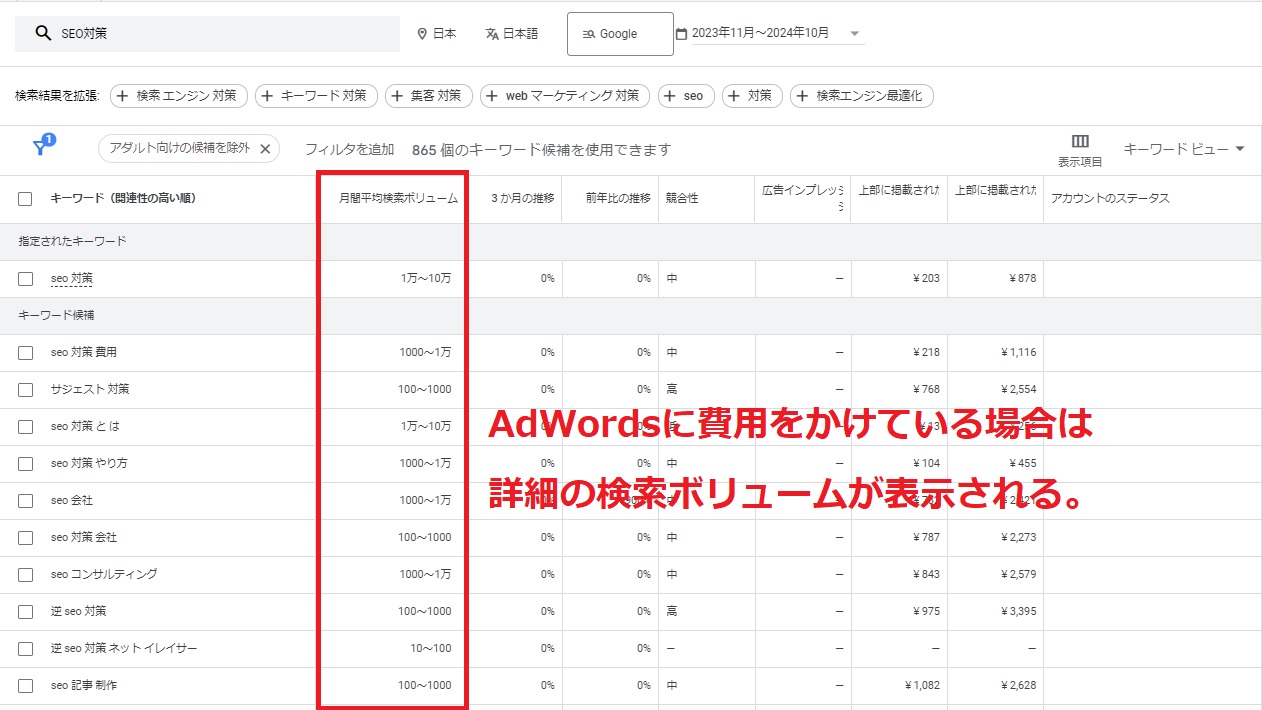Add the 対策 suggestion chip
The image size is (1262, 710).
[x=752, y=96]
